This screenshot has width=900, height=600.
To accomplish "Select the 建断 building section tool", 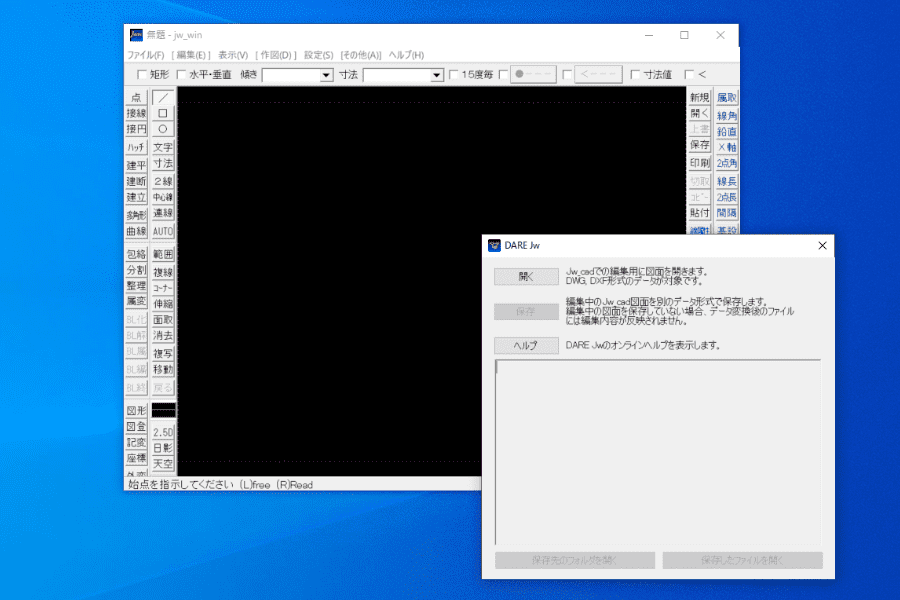I will click(x=136, y=181).
